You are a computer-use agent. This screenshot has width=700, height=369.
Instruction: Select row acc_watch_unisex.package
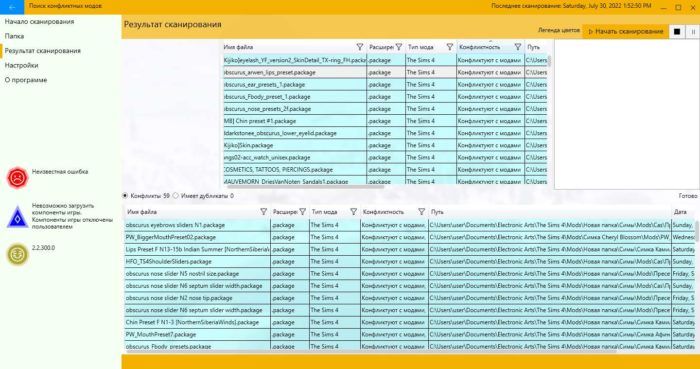coord(385,158)
